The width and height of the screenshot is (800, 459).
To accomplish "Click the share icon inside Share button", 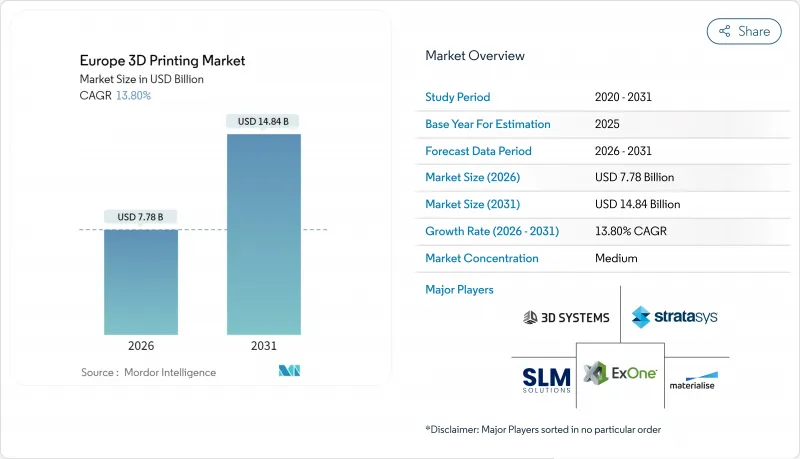I will (x=725, y=31).
